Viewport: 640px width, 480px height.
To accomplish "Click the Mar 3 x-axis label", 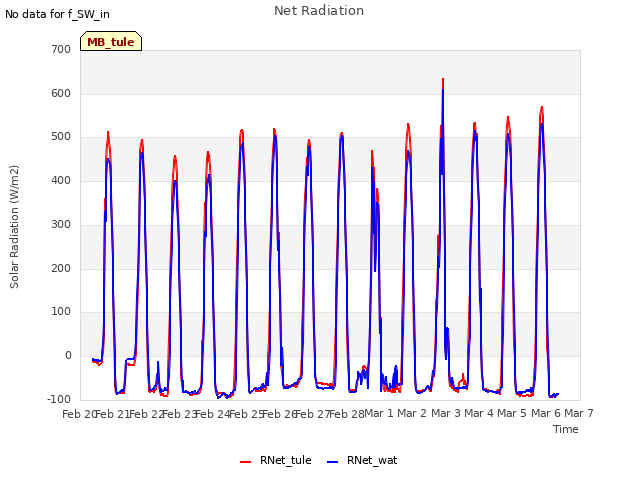I will (x=446, y=413).
